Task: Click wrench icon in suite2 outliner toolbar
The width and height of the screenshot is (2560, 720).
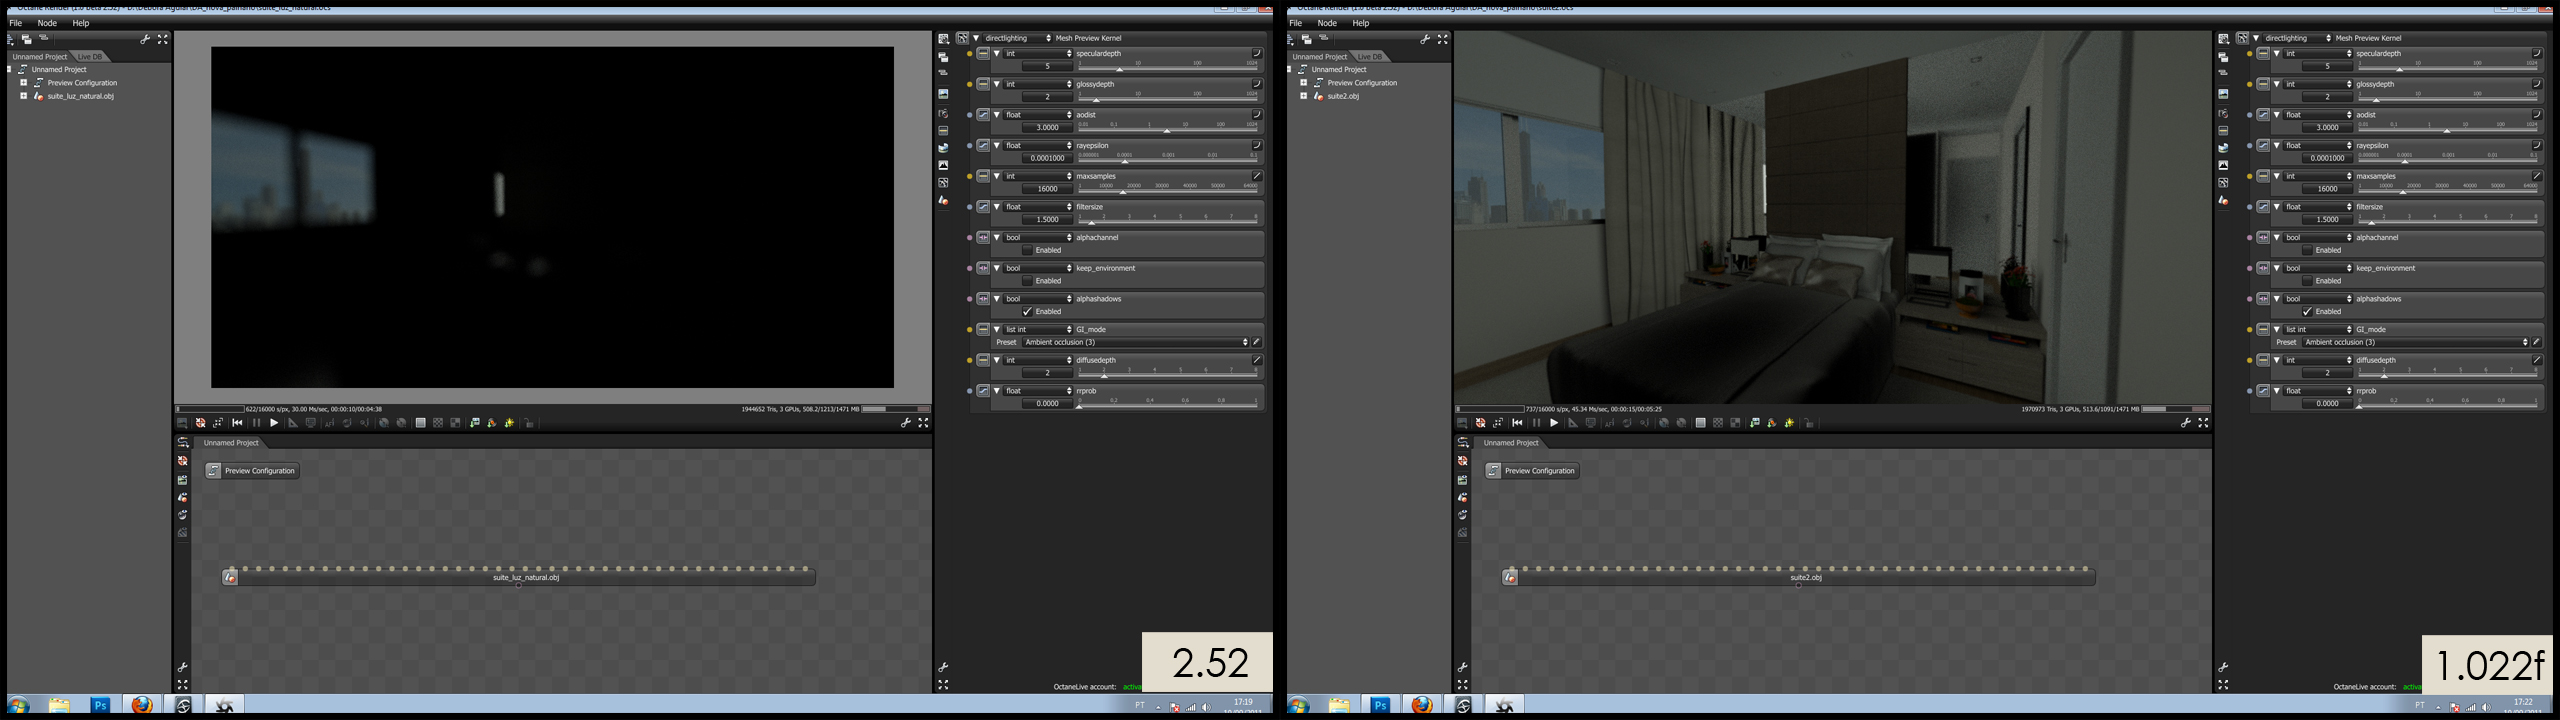Action: pos(1425,39)
